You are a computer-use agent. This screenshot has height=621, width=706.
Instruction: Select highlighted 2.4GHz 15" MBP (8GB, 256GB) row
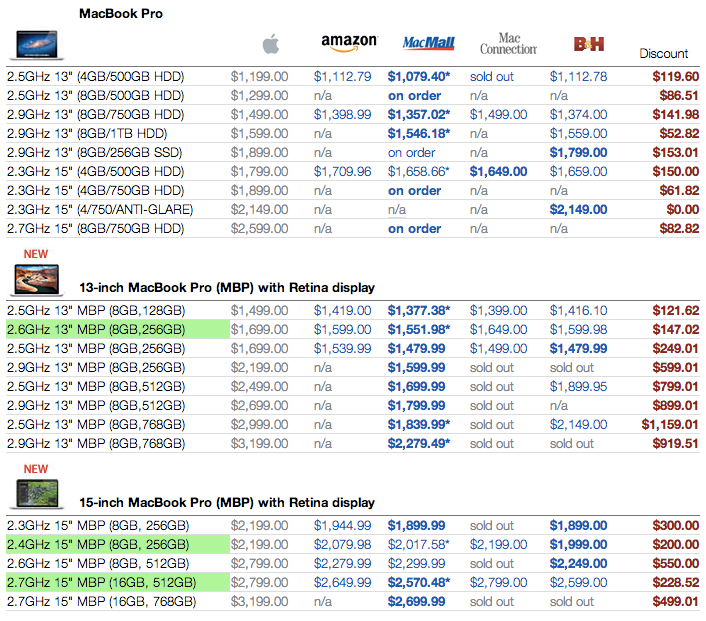coord(118,544)
